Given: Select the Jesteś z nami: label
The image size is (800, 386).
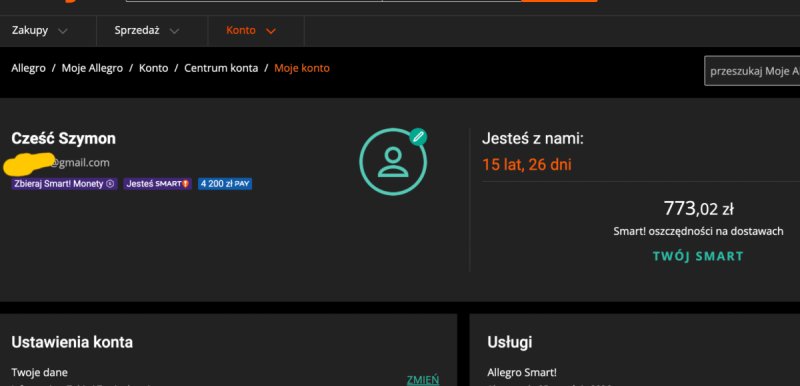Looking at the screenshot, I should pyautogui.click(x=533, y=138).
